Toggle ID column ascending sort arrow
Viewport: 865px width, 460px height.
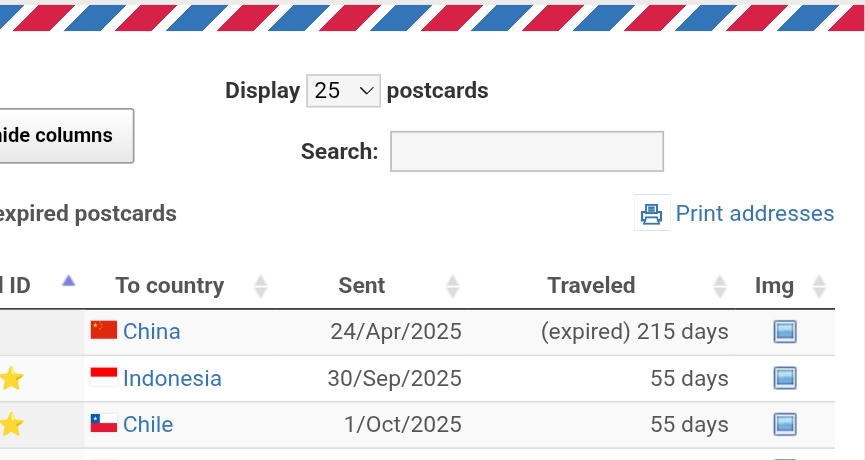pos(68,281)
